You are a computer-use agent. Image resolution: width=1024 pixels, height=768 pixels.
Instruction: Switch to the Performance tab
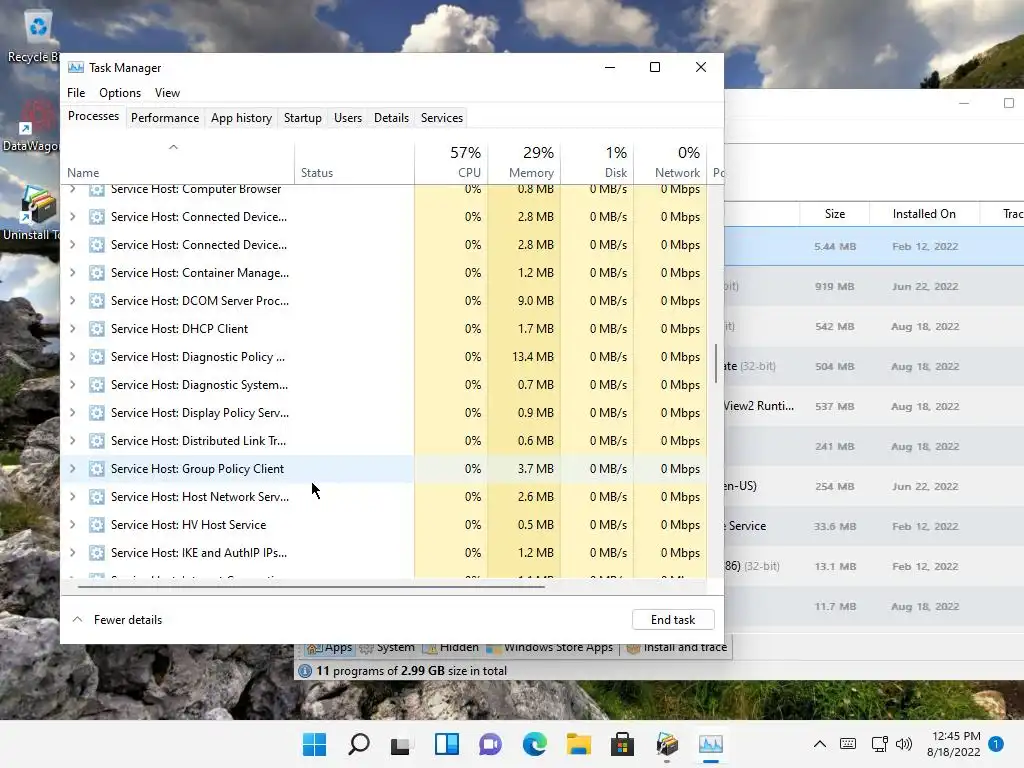[165, 118]
